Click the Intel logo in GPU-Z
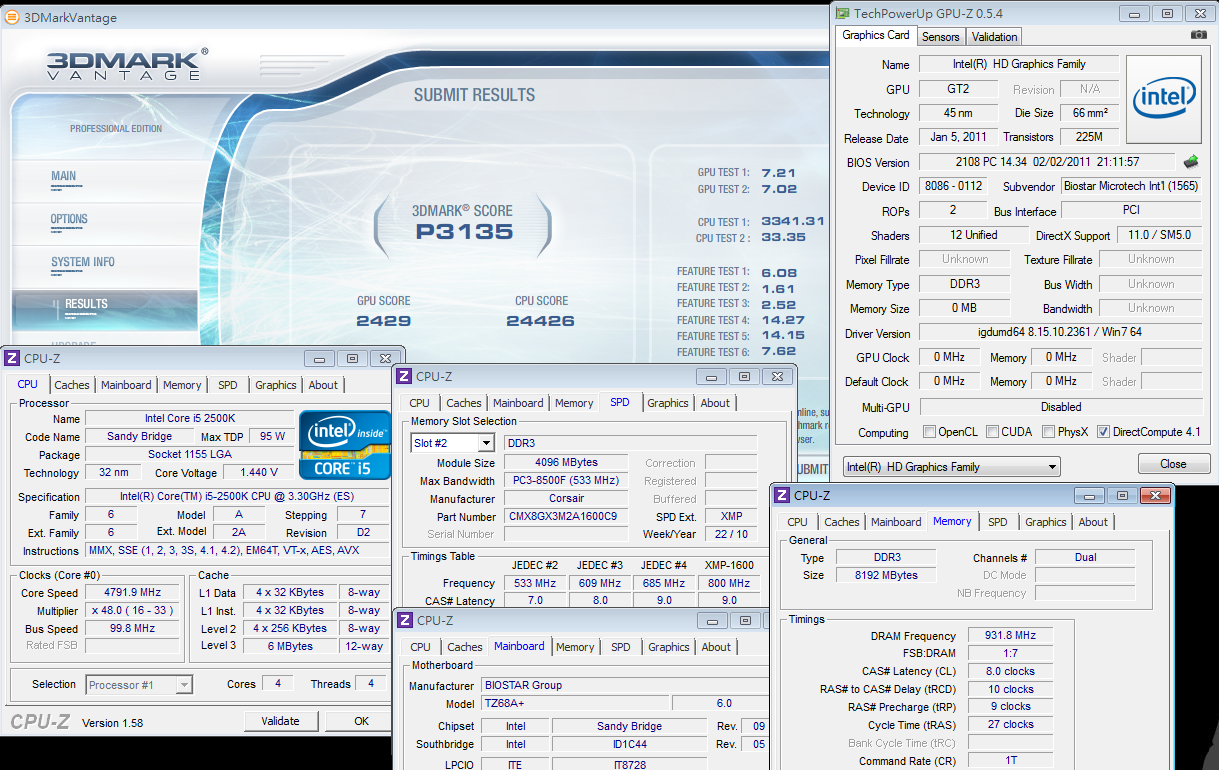The image size is (1219, 770). tap(1164, 99)
